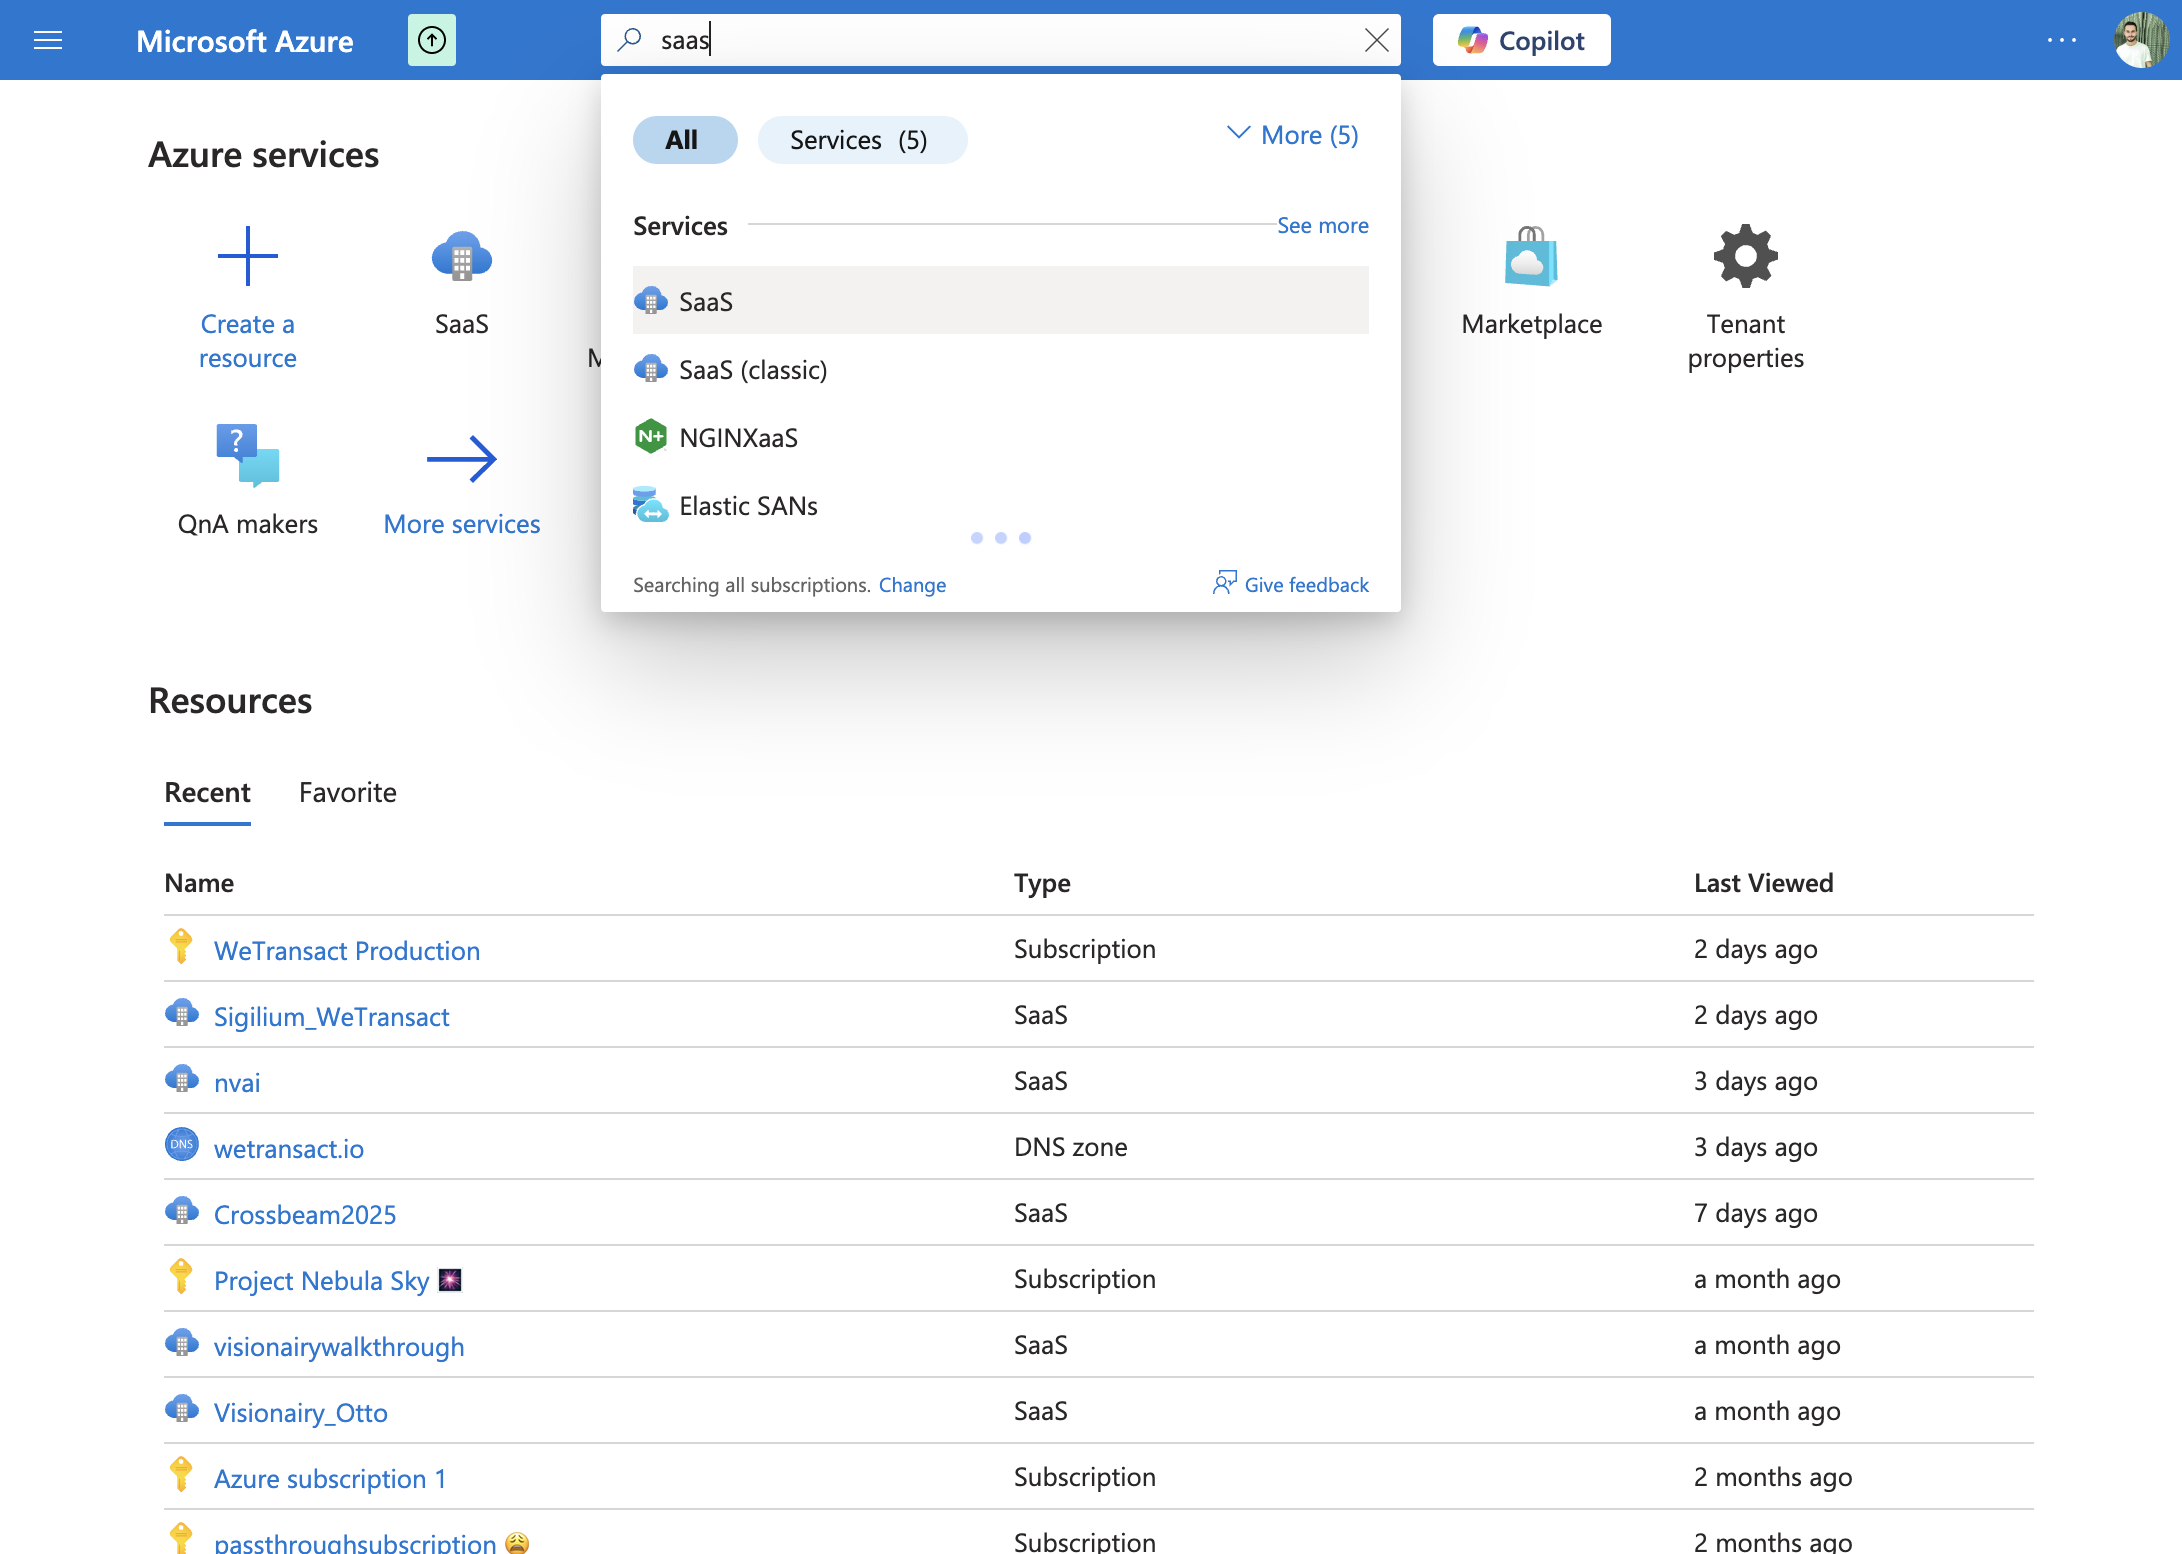Choose the SaaS (classic) search result
The height and width of the screenshot is (1554, 2182).
pyautogui.click(x=1000, y=369)
